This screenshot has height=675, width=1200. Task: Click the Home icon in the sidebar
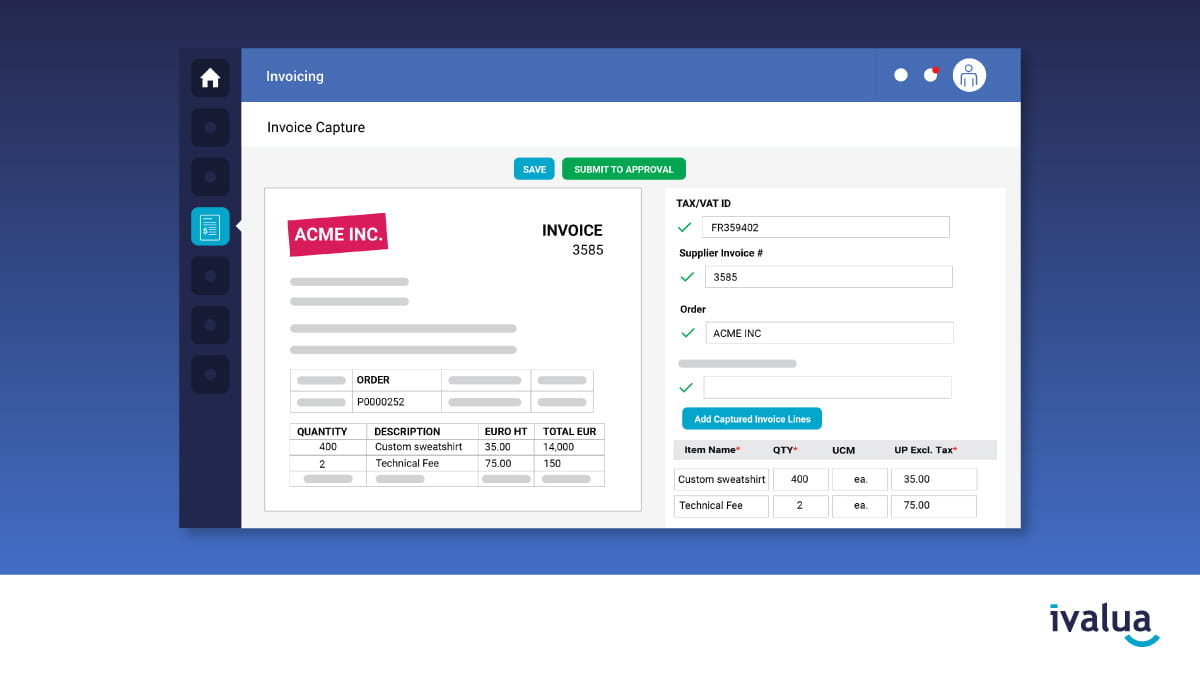coord(210,77)
